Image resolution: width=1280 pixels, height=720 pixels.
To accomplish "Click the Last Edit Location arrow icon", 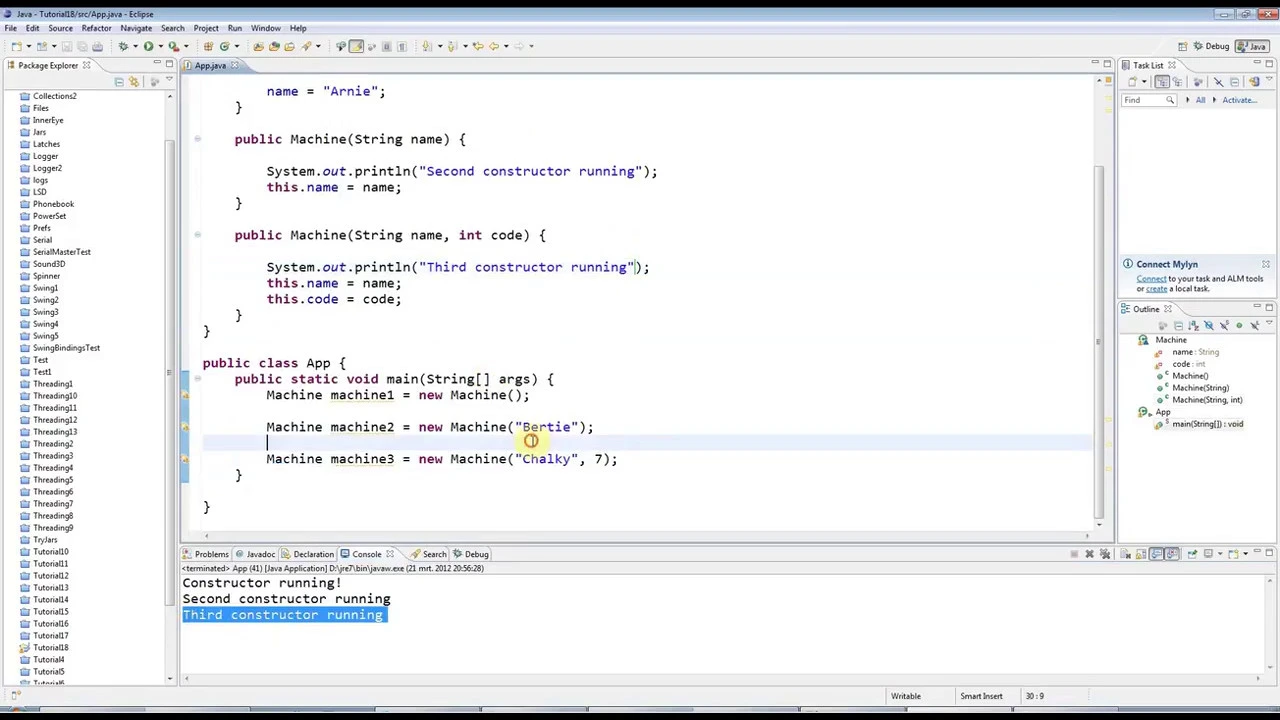I will coord(478,46).
